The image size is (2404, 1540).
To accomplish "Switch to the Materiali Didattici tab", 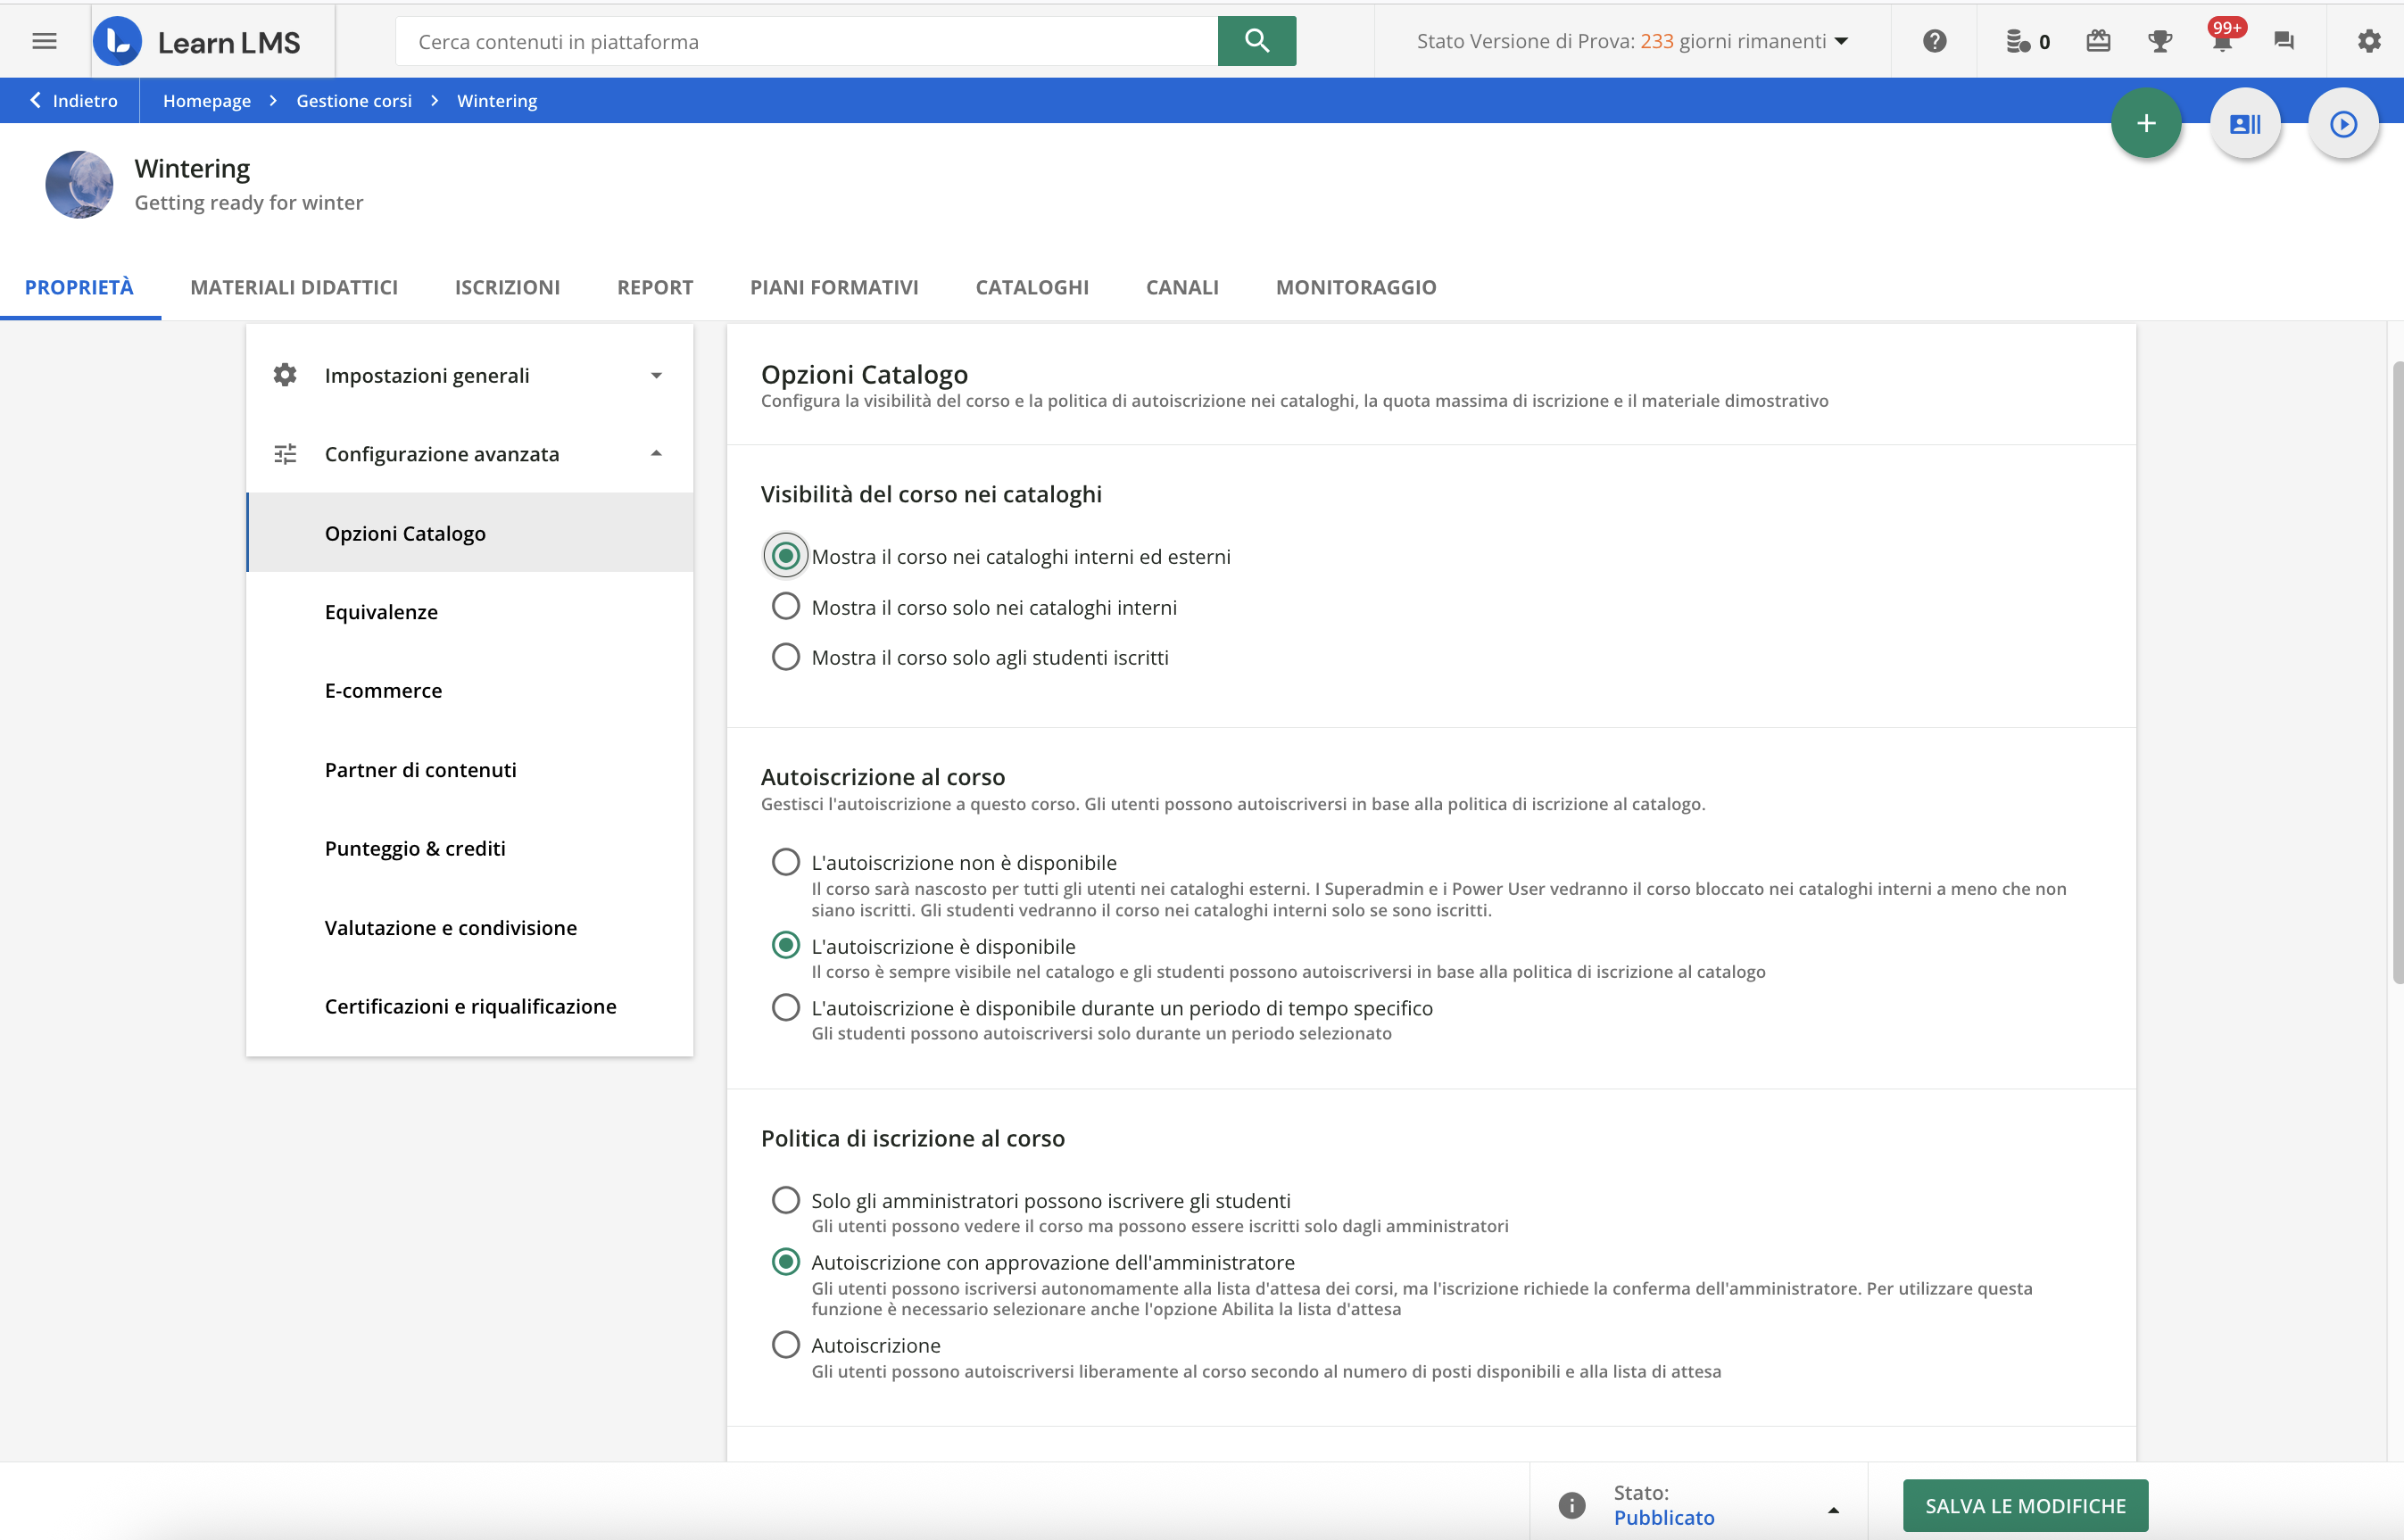I will pos(294,287).
